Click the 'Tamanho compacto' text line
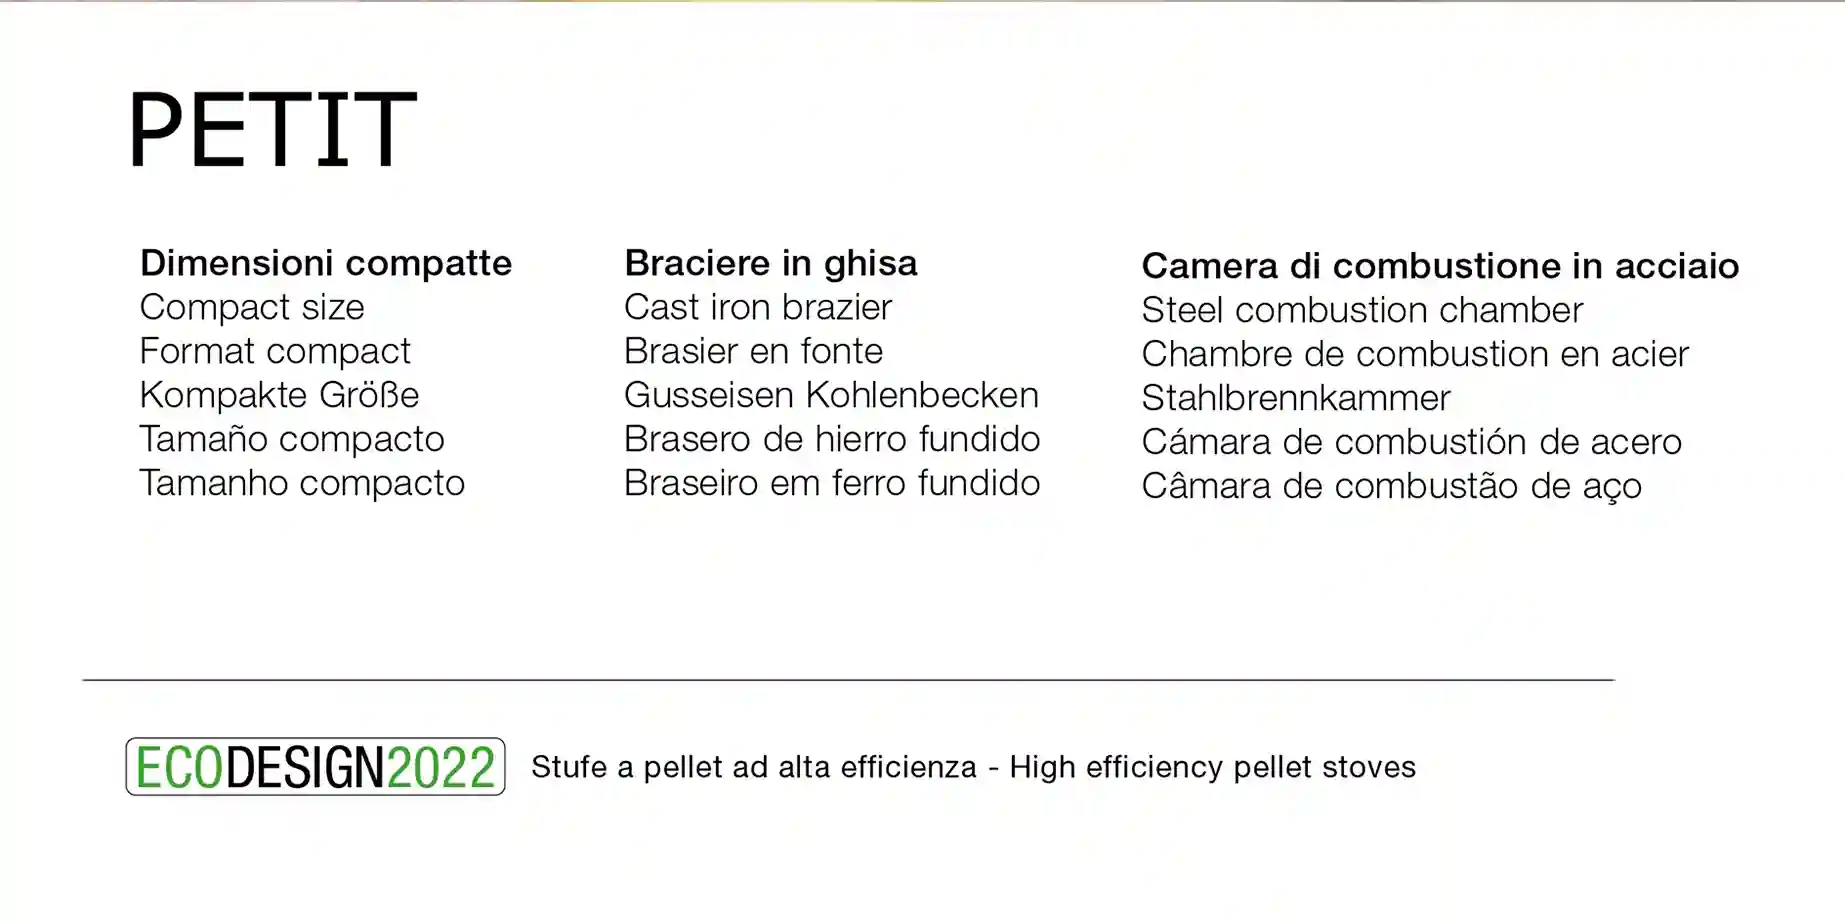Image resolution: width=1845 pixels, height=921 pixels. coord(302,483)
